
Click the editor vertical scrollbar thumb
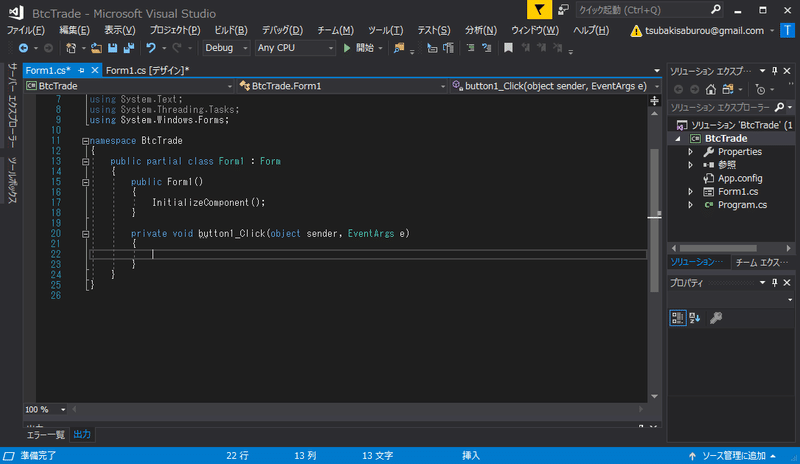coord(655,219)
